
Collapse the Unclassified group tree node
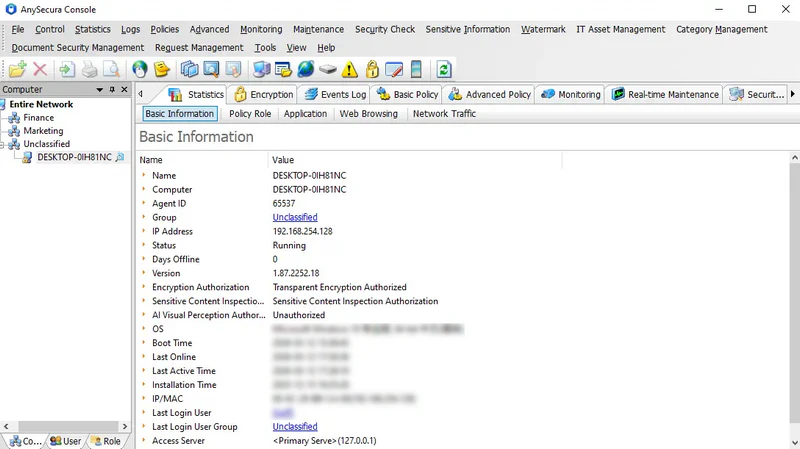[x=2, y=144]
